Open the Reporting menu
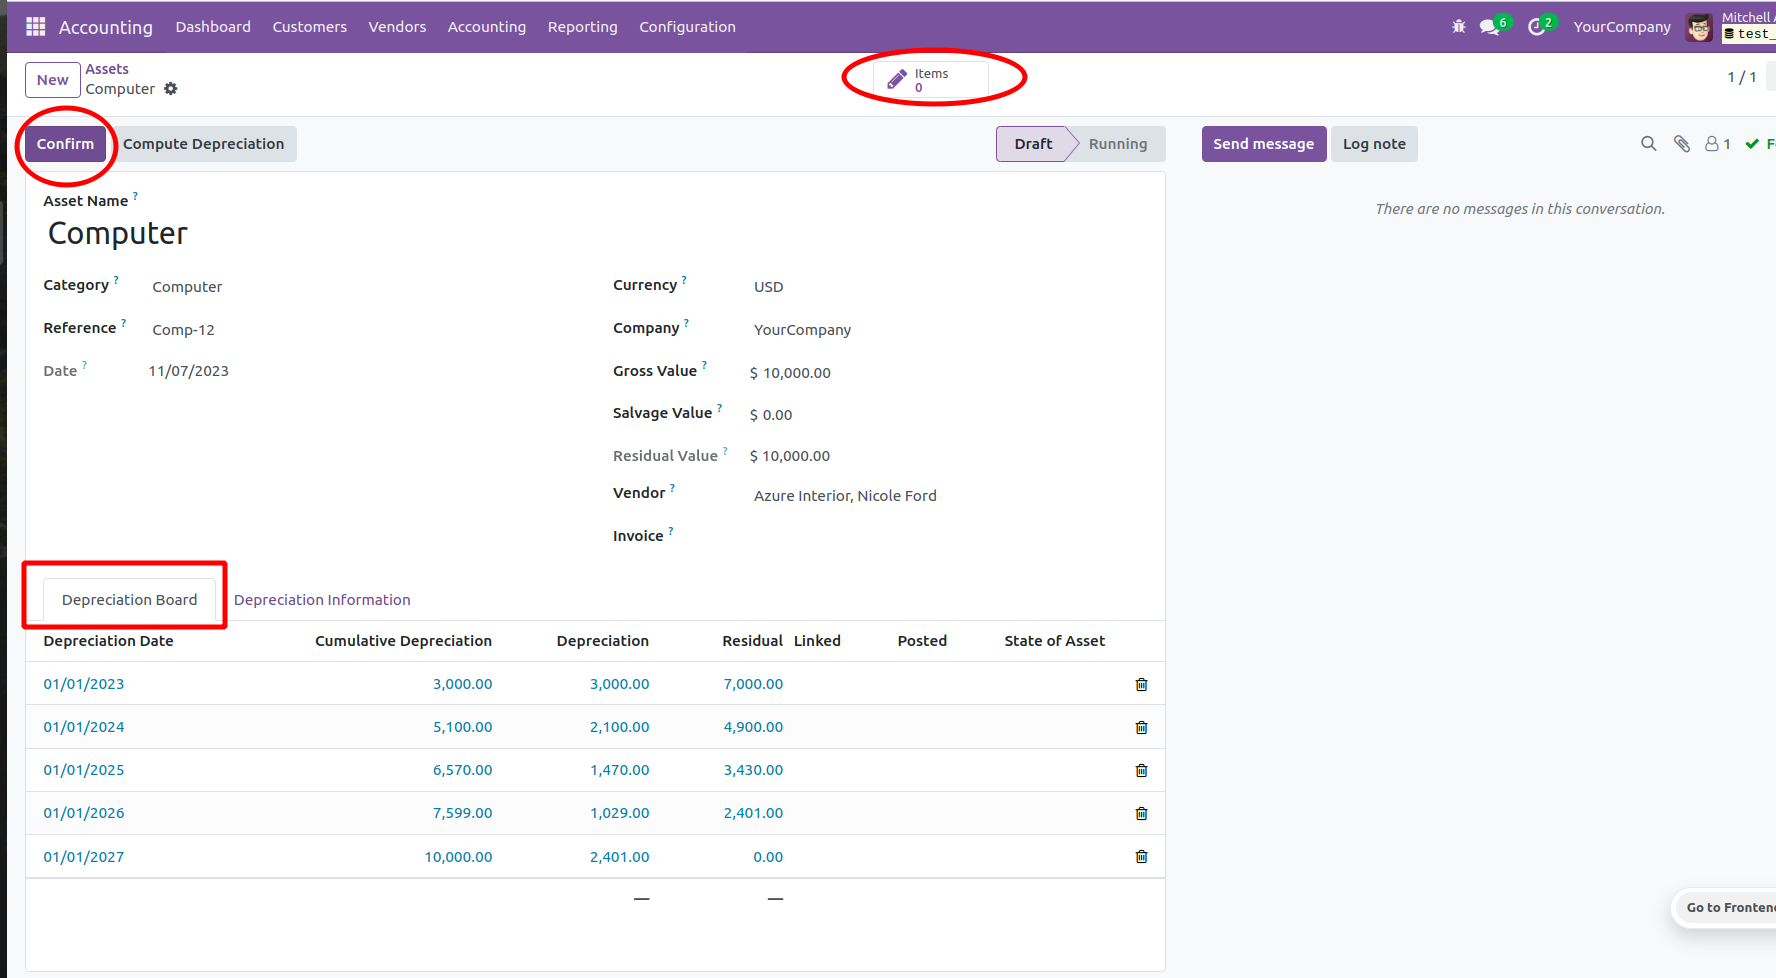The width and height of the screenshot is (1776, 978). pos(582,27)
